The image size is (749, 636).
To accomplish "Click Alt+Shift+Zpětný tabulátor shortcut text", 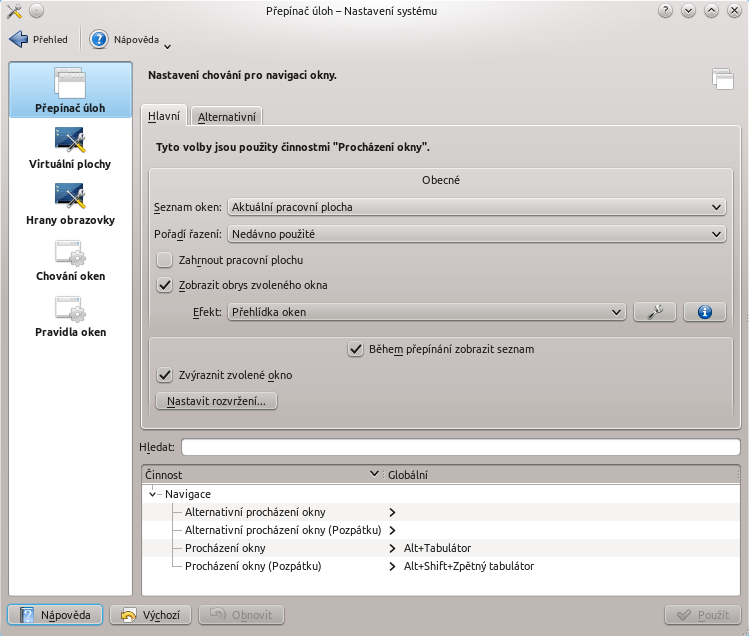I will point(469,566).
